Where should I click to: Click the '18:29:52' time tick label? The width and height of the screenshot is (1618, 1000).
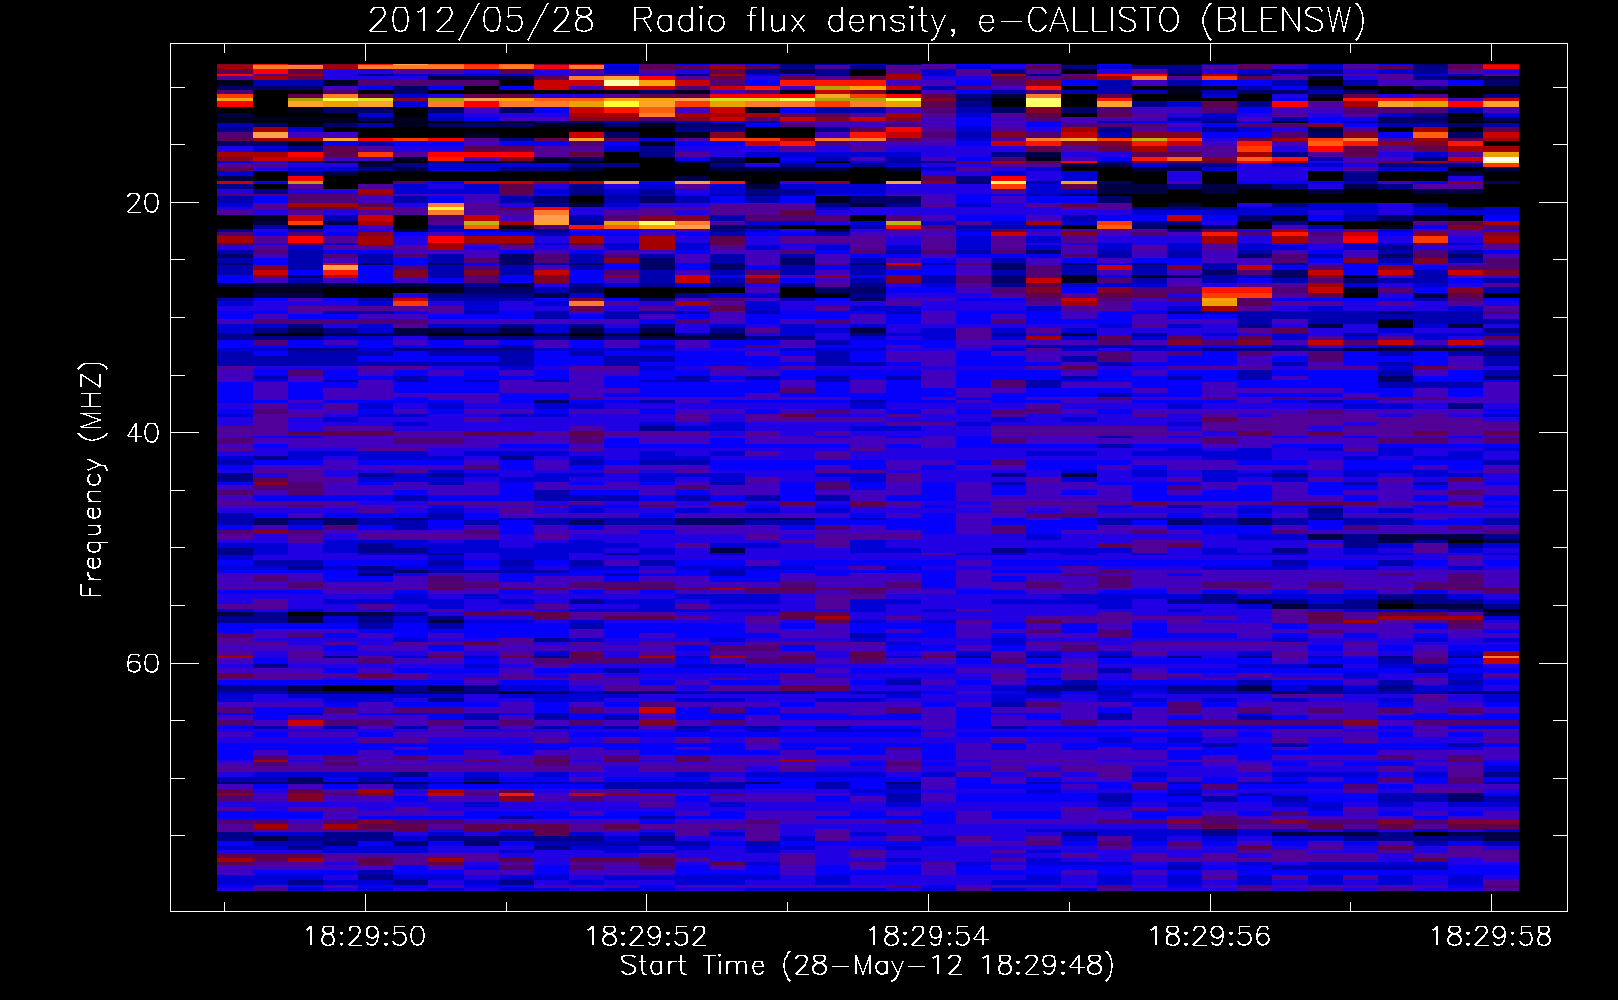(x=646, y=937)
